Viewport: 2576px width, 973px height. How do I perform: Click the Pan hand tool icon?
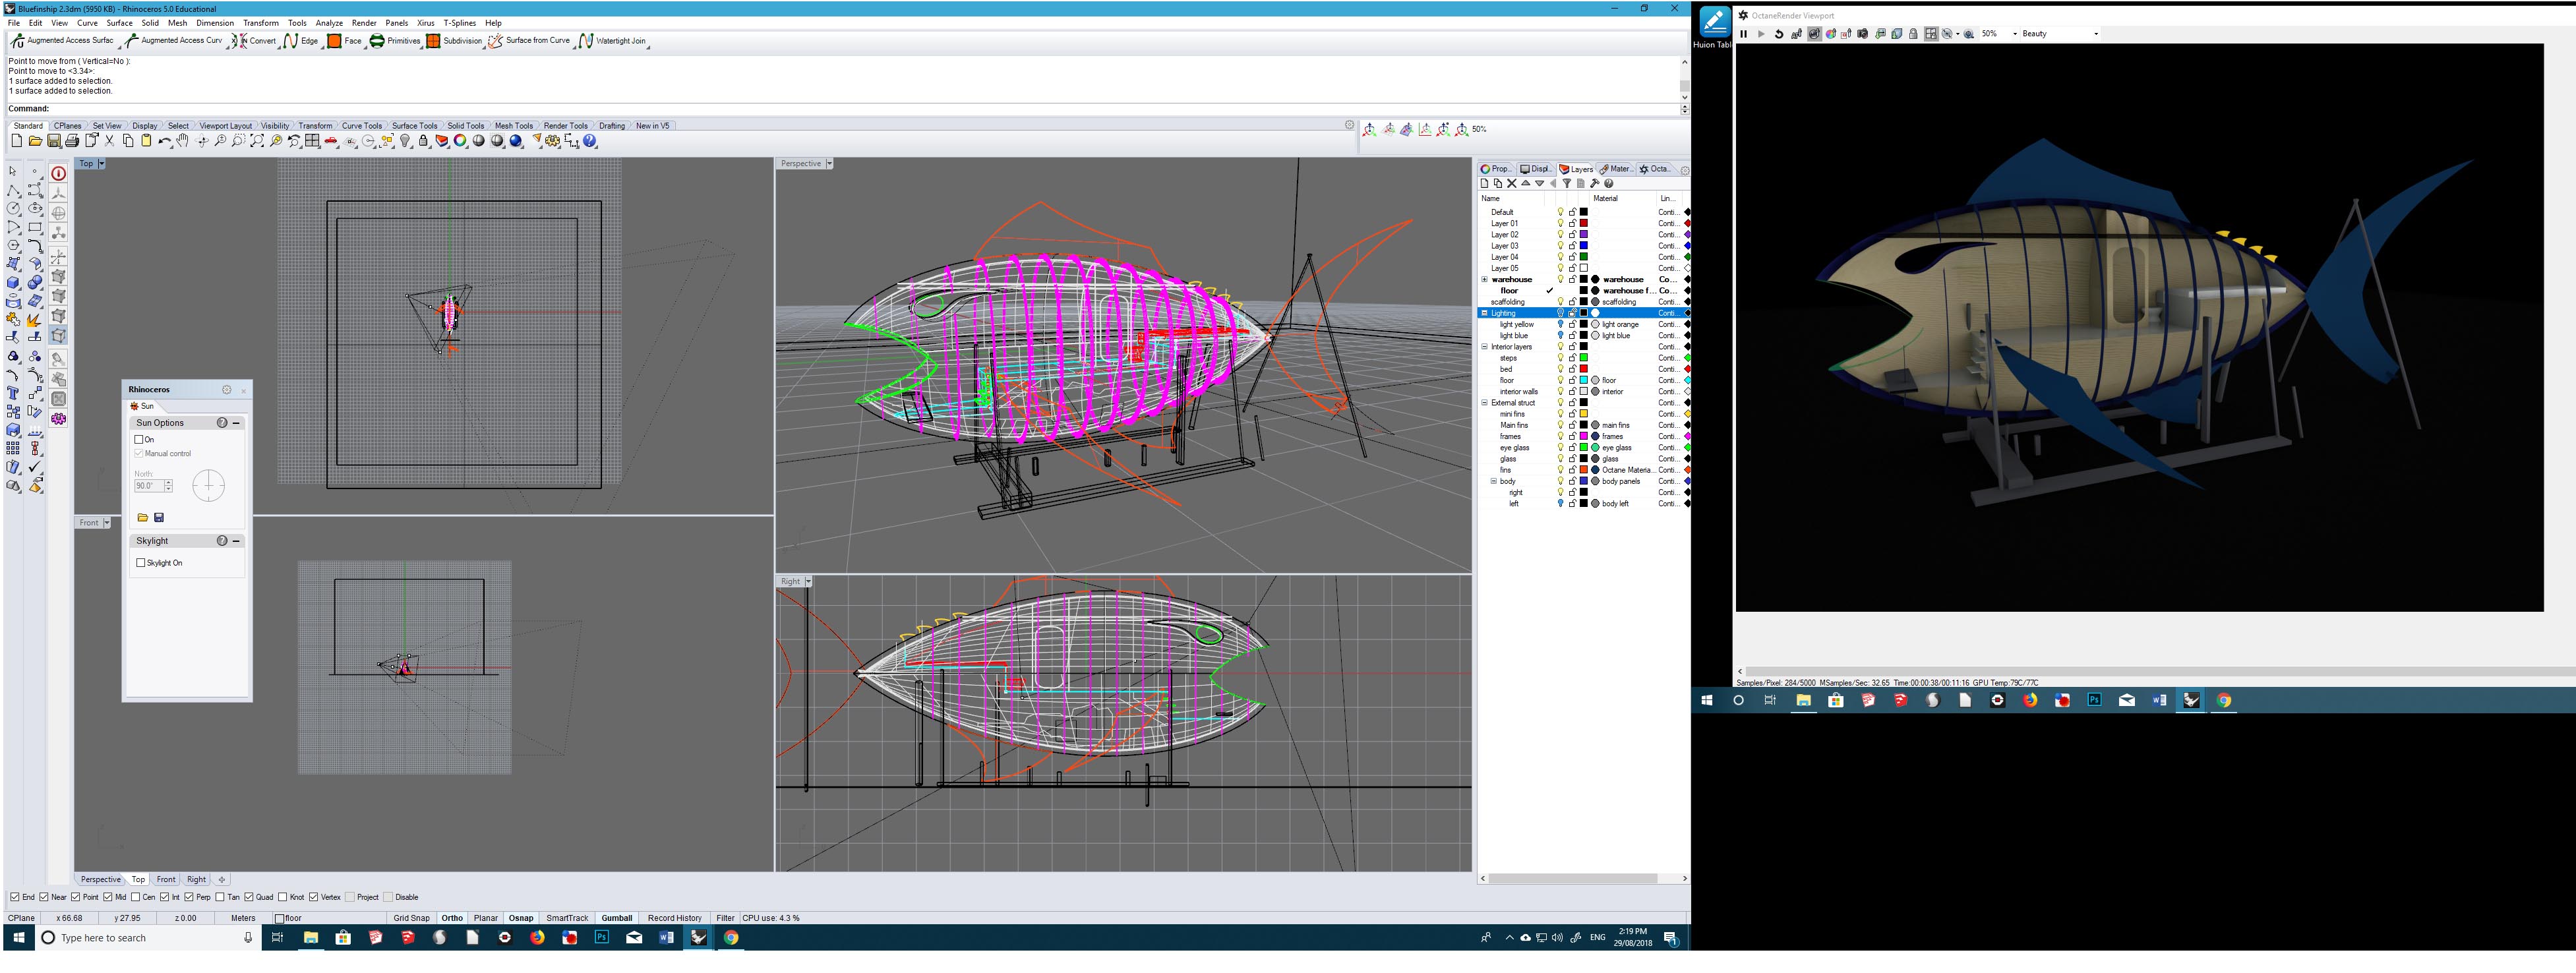pos(183,142)
